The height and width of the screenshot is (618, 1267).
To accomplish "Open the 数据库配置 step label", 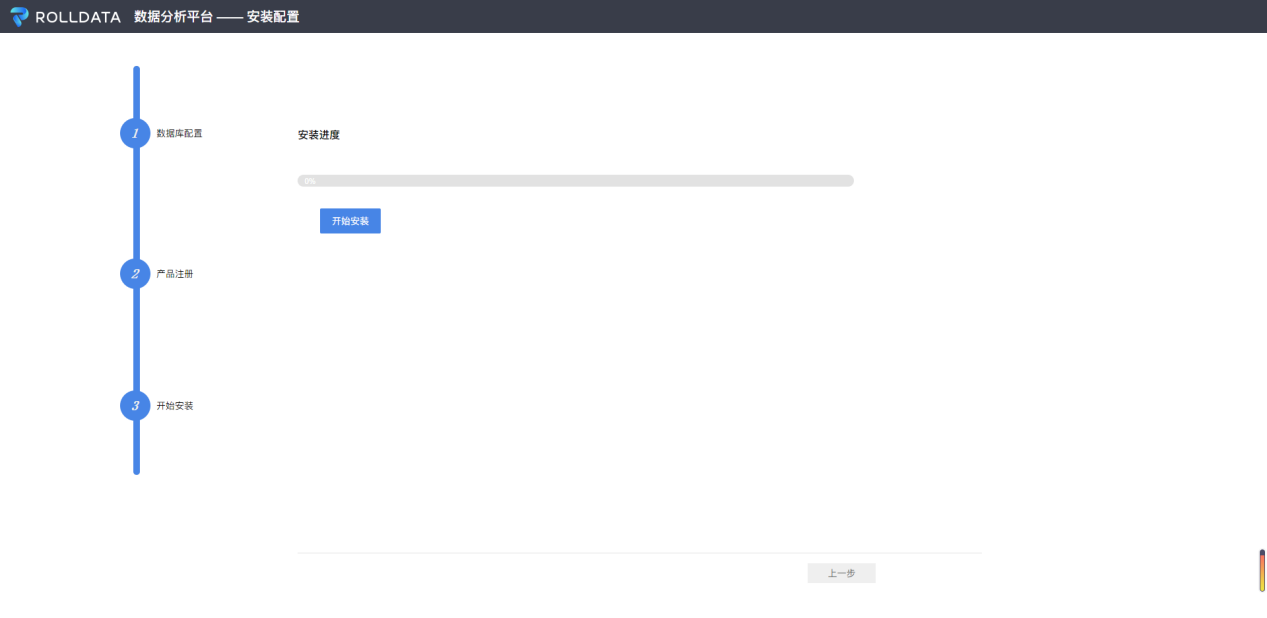I will 179,133.
